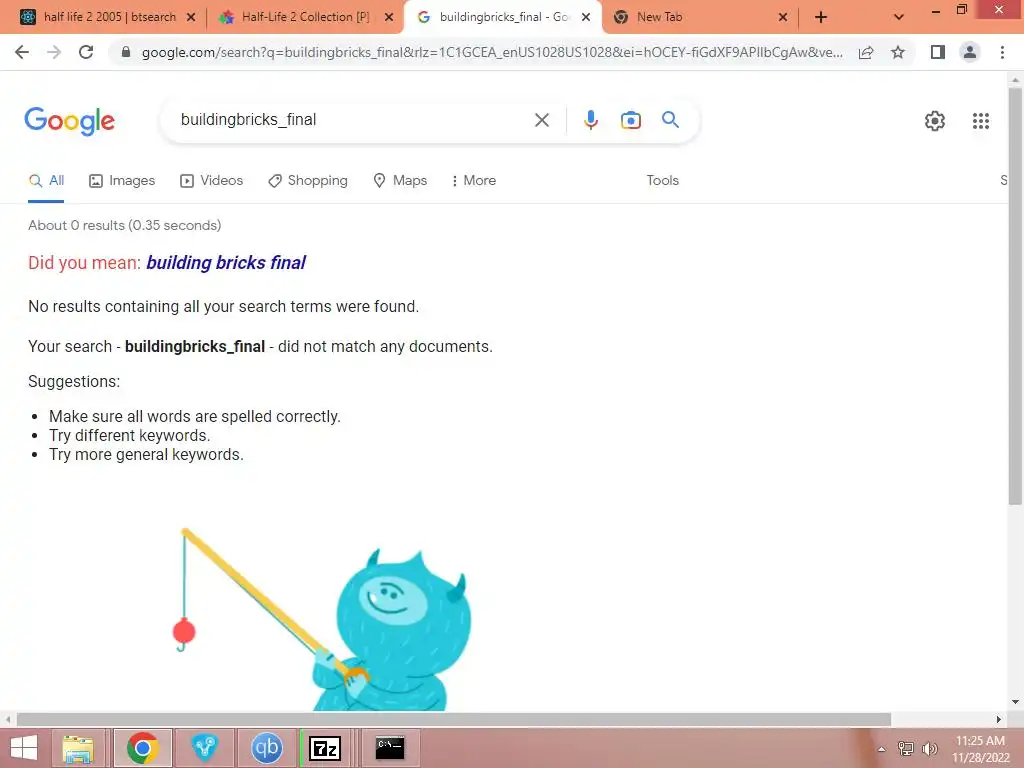This screenshot has height=768, width=1024.
Task: Open the Chrome side panel
Action: [938, 52]
